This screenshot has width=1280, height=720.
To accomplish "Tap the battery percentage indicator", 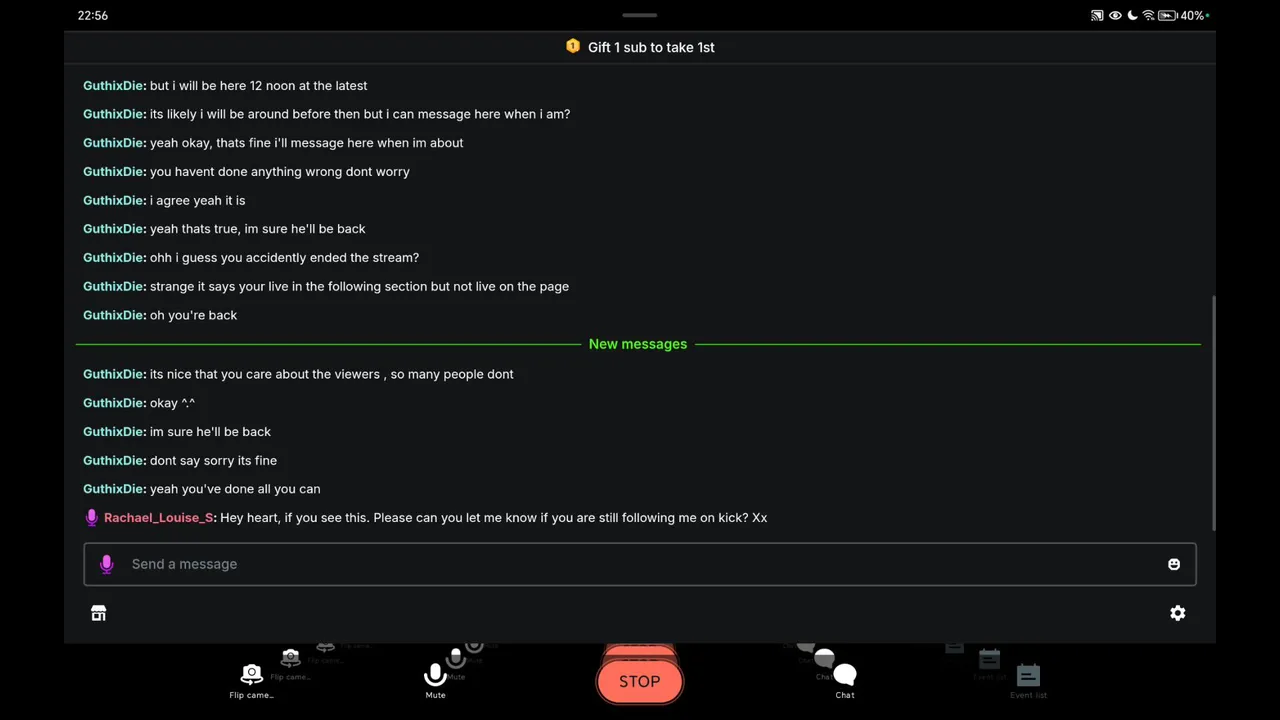I will (x=1194, y=15).
